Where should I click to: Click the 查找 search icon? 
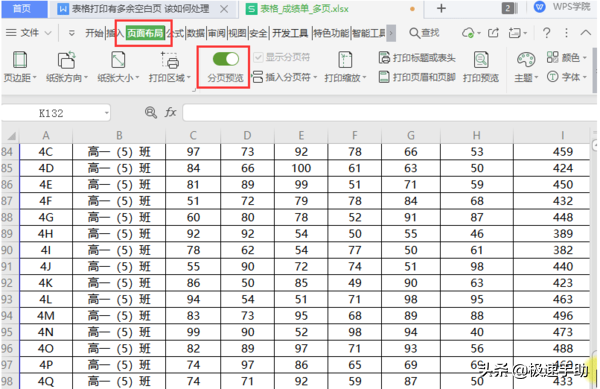pos(414,33)
